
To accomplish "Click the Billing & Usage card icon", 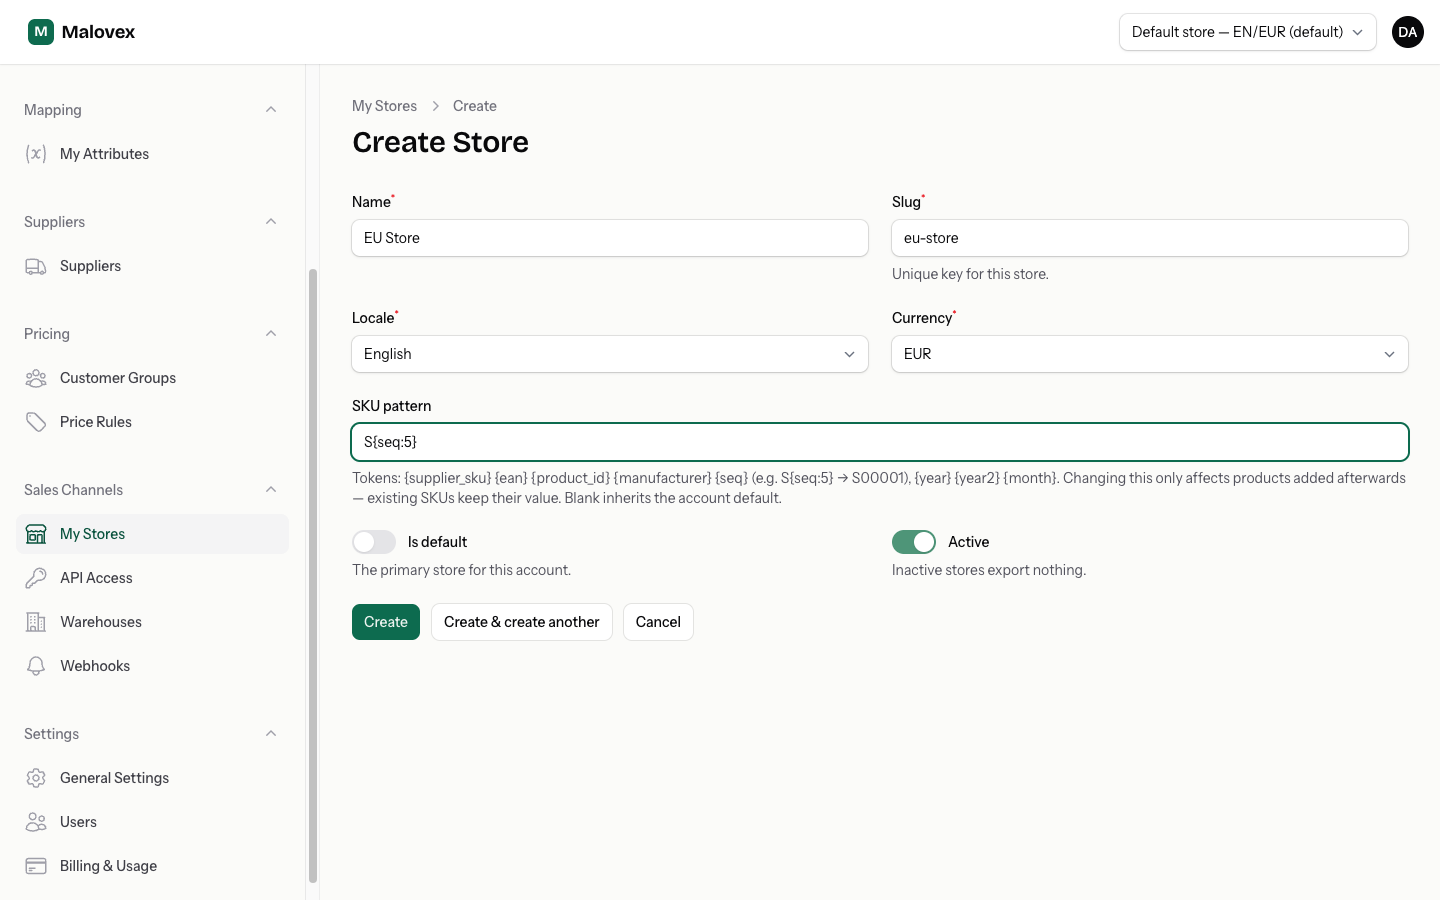I will pyautogui.click(x=36, y=866).
